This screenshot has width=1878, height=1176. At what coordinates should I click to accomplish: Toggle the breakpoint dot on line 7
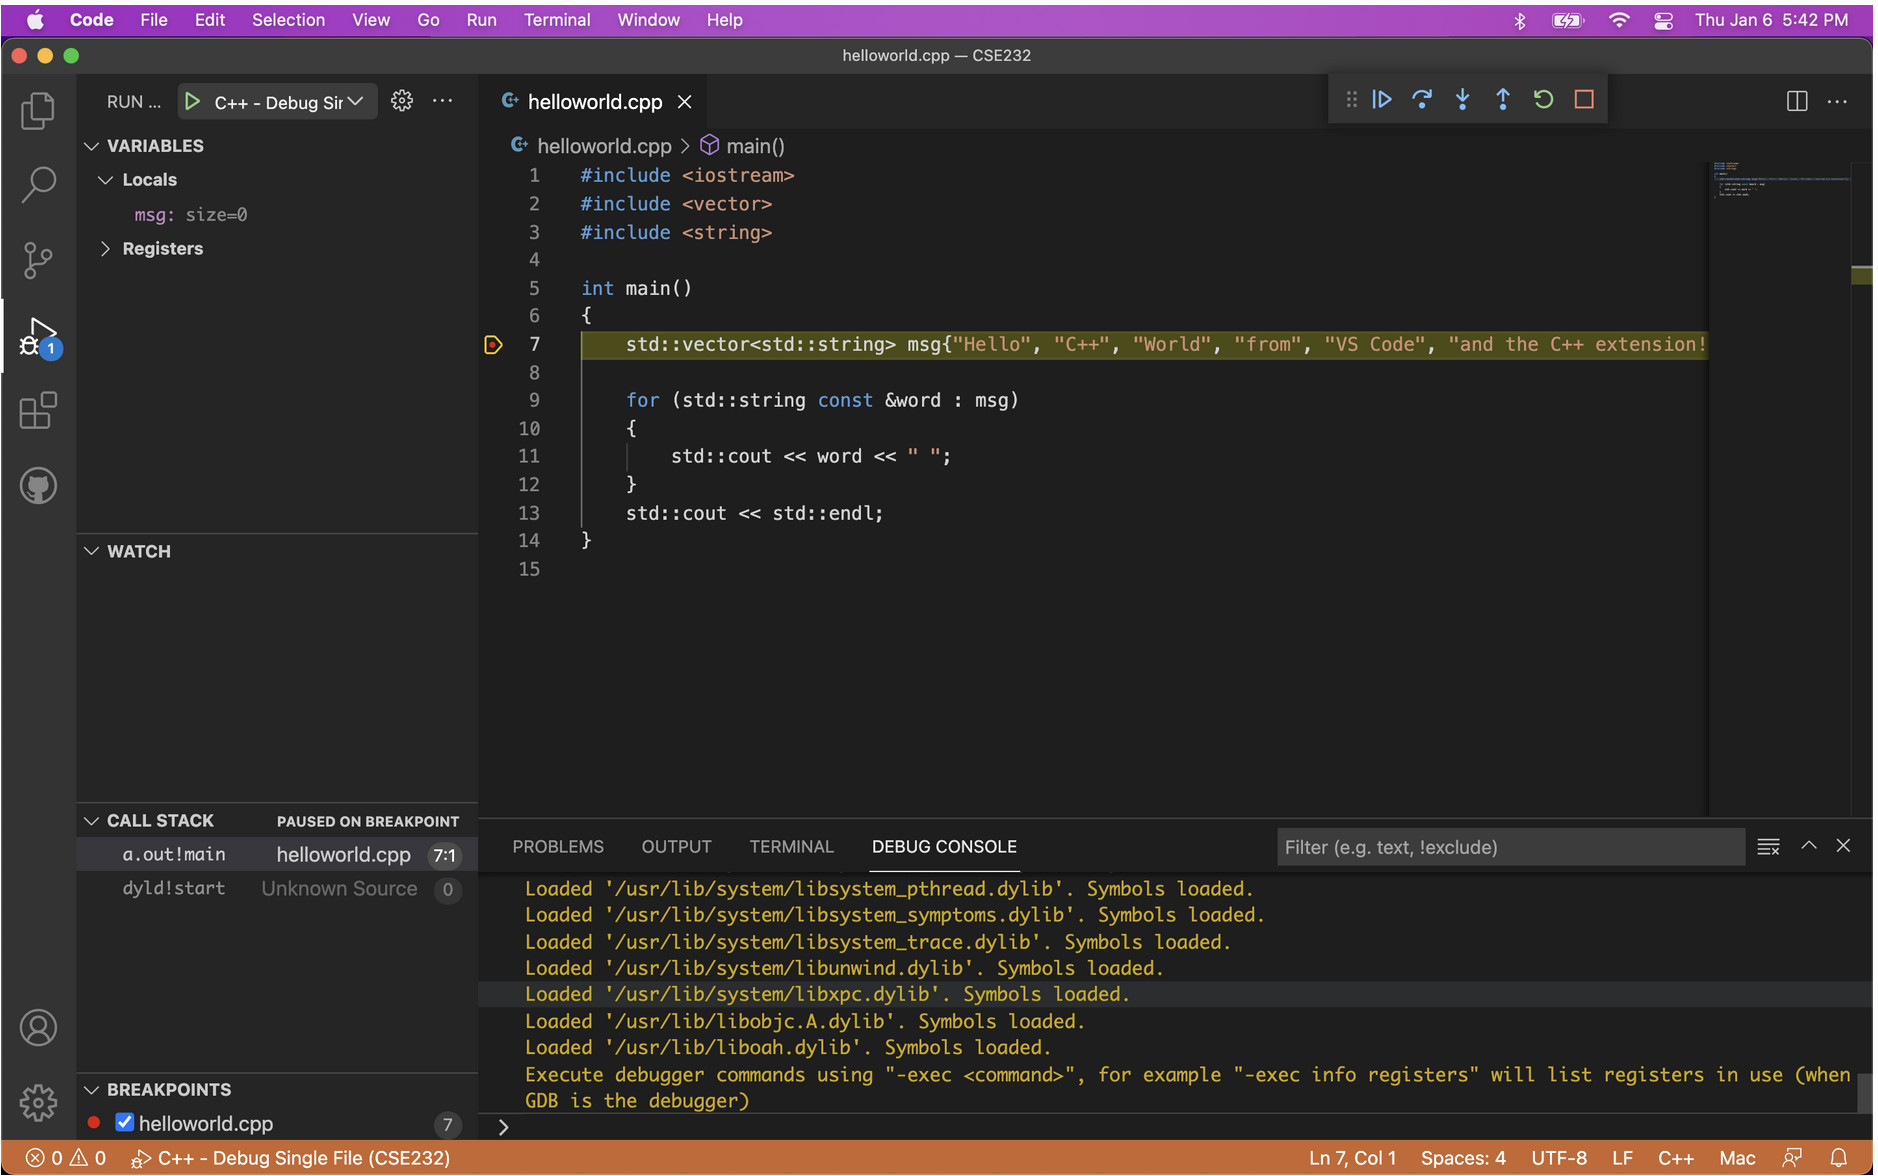click(x=492, y=344)
